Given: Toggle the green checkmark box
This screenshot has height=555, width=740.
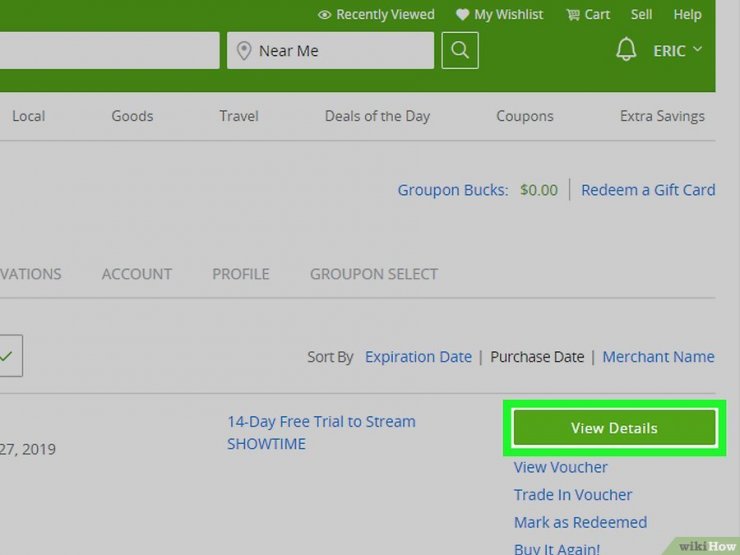Looking at the screenshot, I should coord(10,356).
